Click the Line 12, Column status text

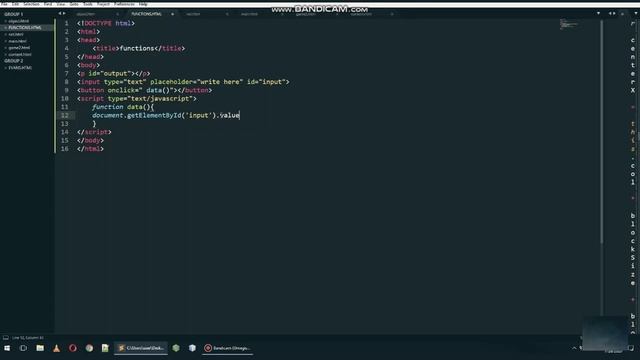point(28,338)
